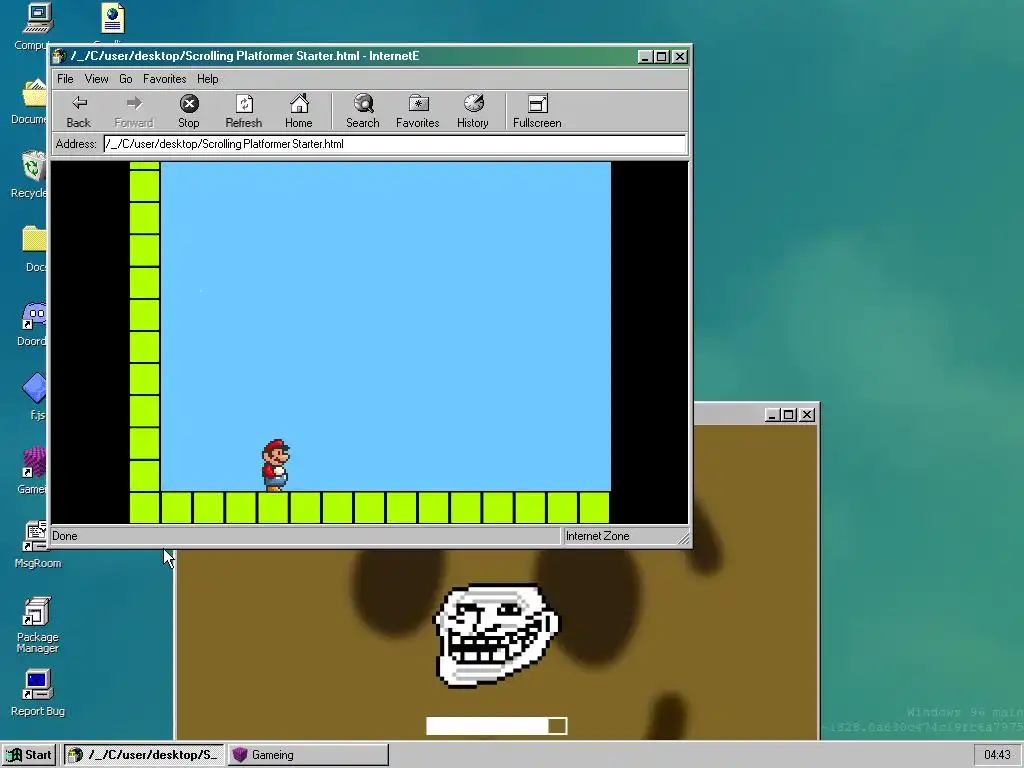
Task: Maximize the Gameing window
Action: click(789, 415)
